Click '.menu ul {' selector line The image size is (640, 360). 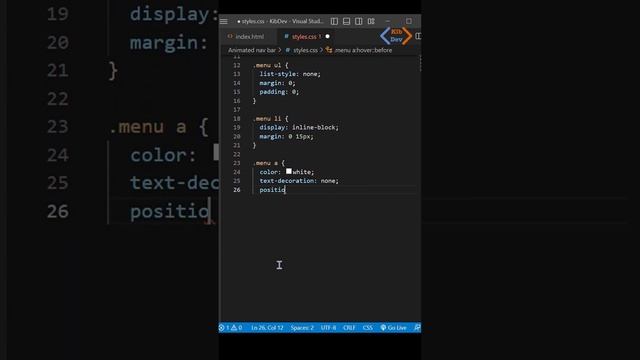tap(270, 65)
